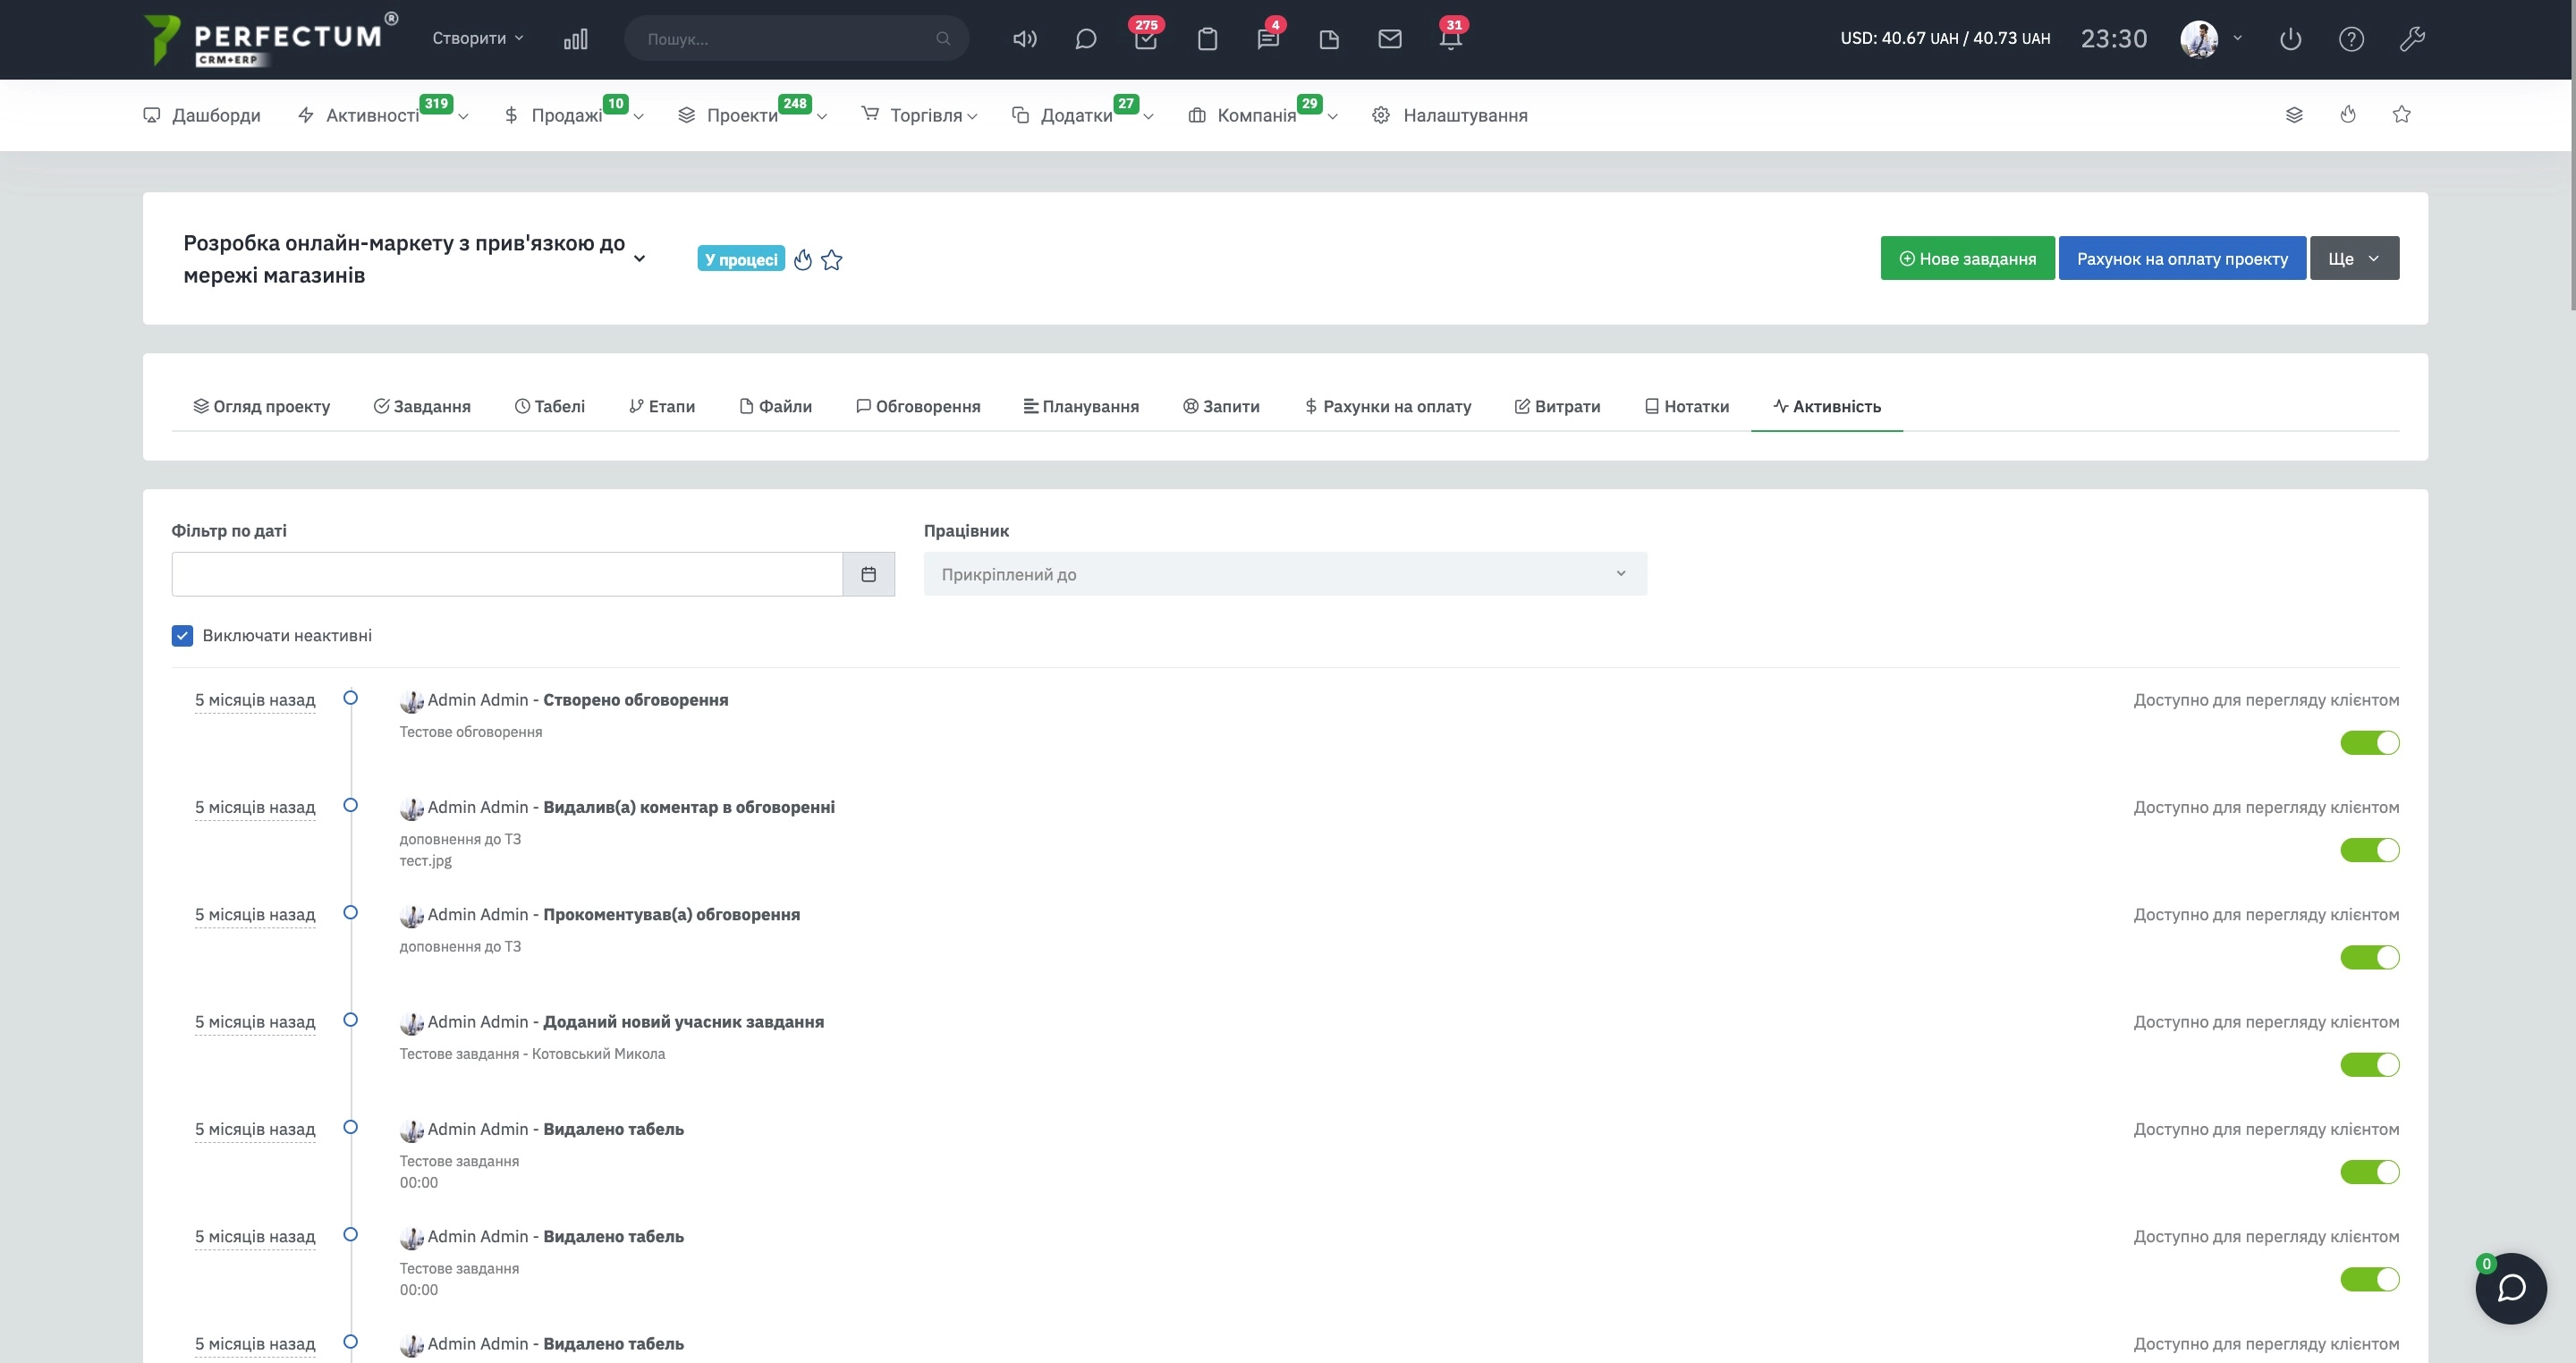Expand the Продажі menu

coord(574,115)
